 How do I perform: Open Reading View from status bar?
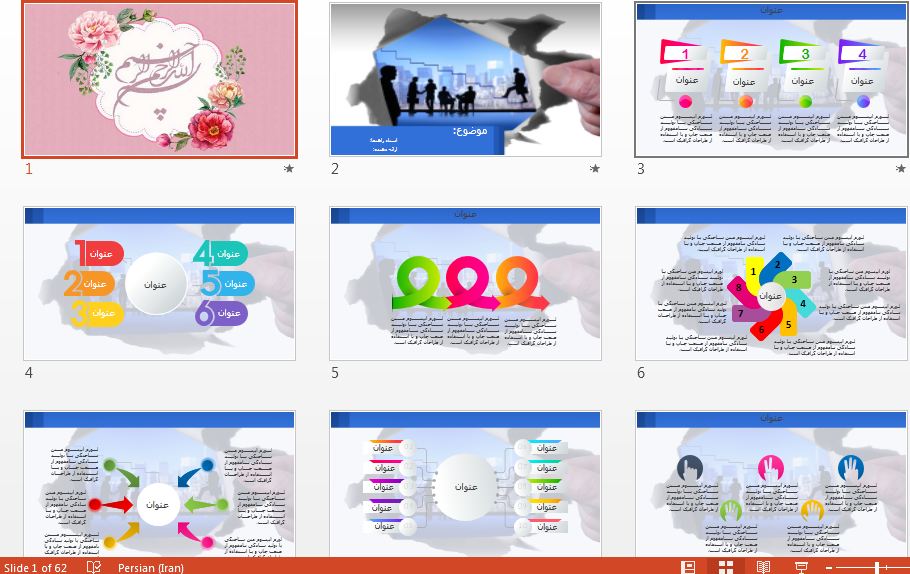tap(763, 567)
